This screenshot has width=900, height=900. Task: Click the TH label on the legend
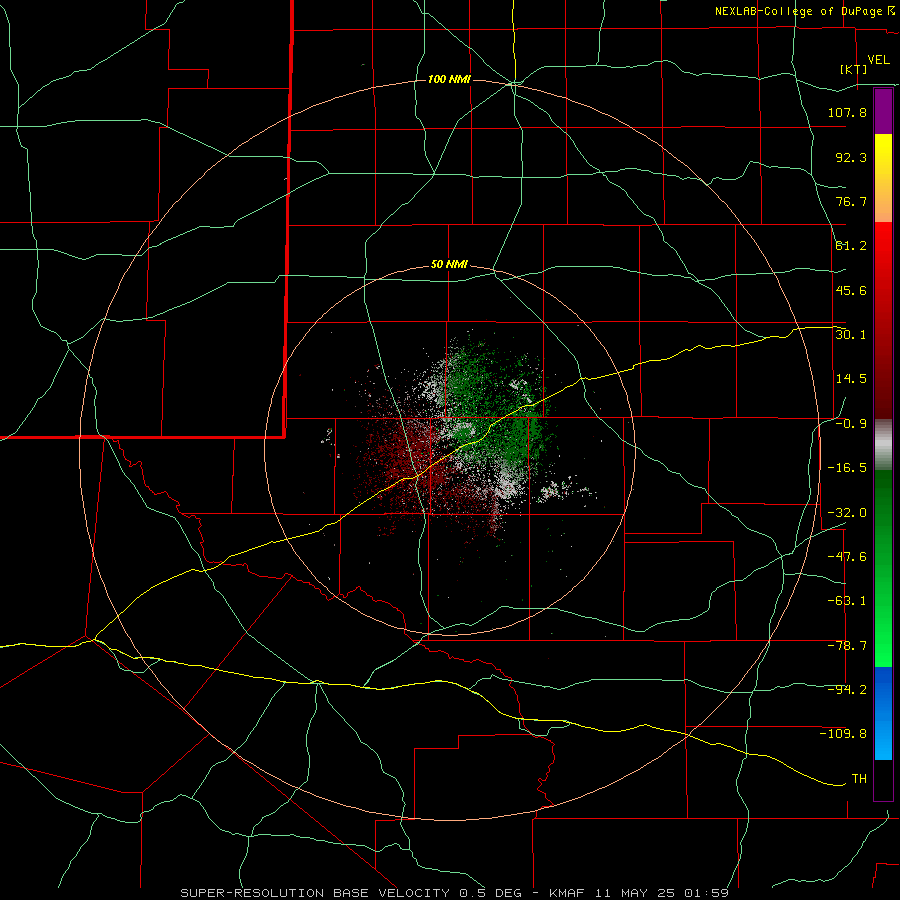(859, 779)
